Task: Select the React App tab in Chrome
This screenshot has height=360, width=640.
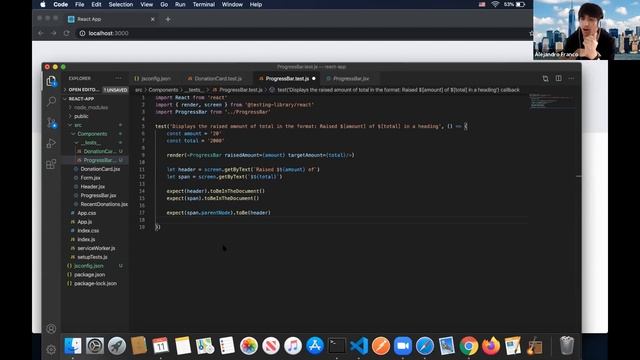Action: pyautogui.click(x=110, y=19)
